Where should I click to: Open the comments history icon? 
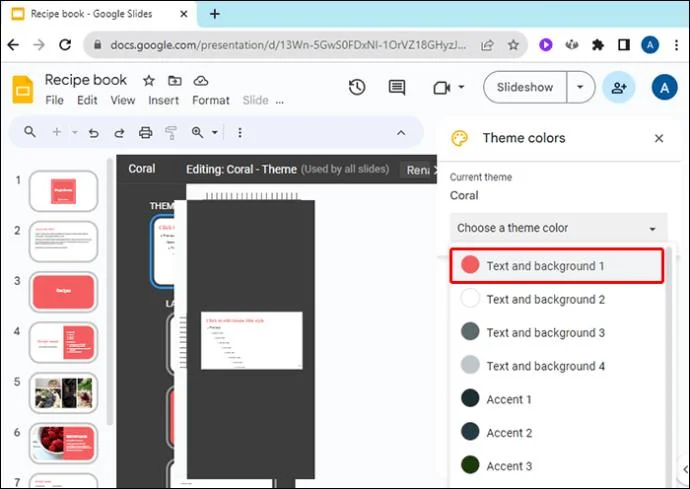(396, 87)
